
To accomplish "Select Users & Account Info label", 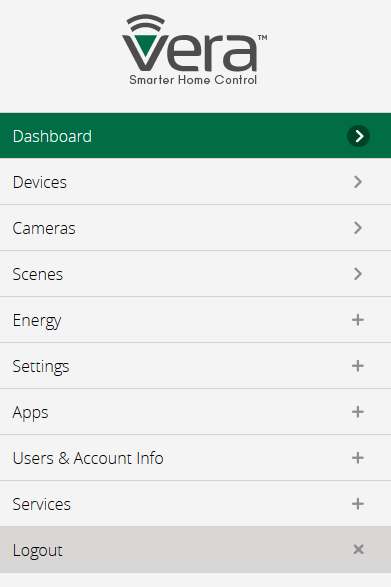I will 88,458.
